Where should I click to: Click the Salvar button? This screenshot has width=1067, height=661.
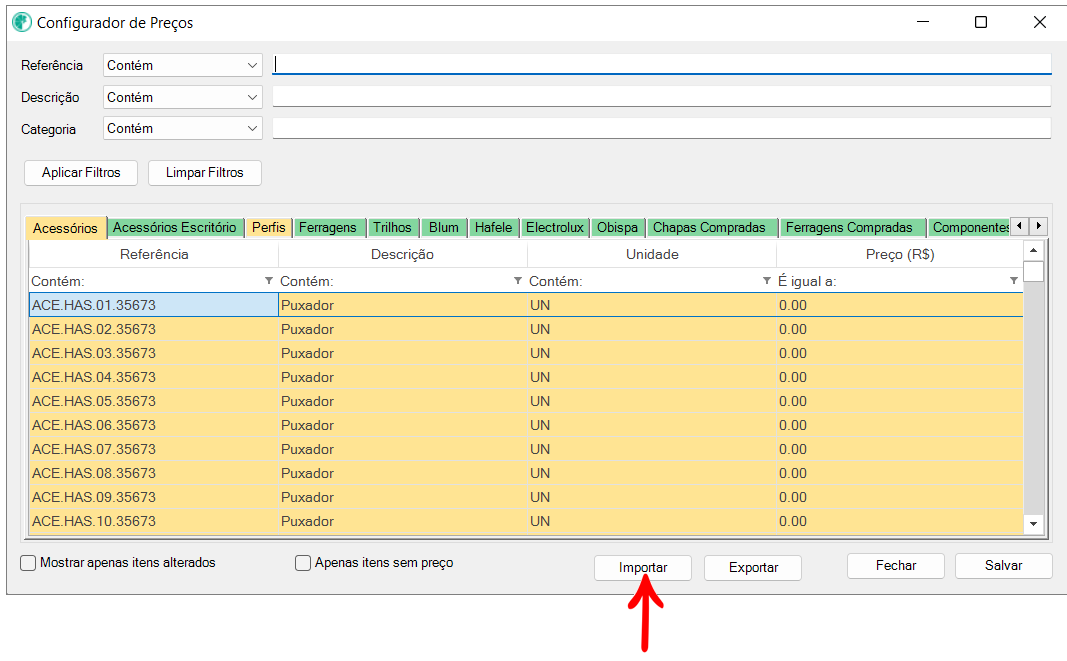click(1003, 566)
